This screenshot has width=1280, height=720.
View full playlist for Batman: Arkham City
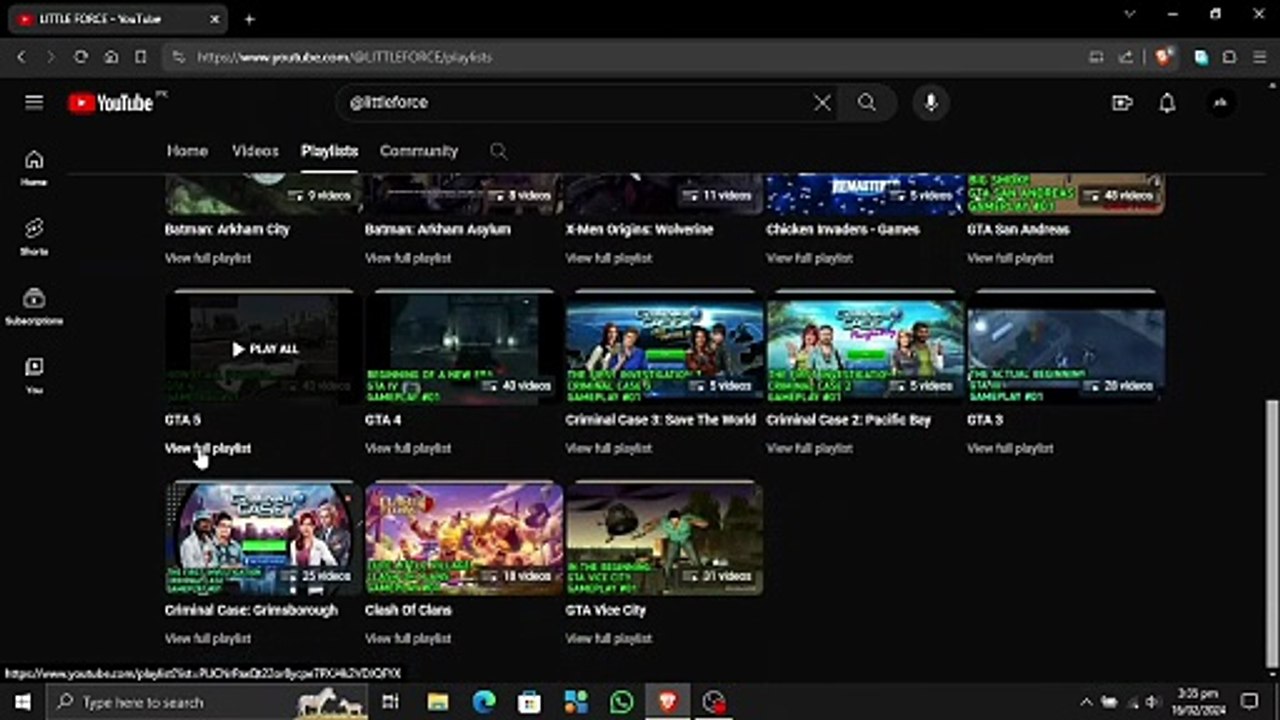(208, 258)
